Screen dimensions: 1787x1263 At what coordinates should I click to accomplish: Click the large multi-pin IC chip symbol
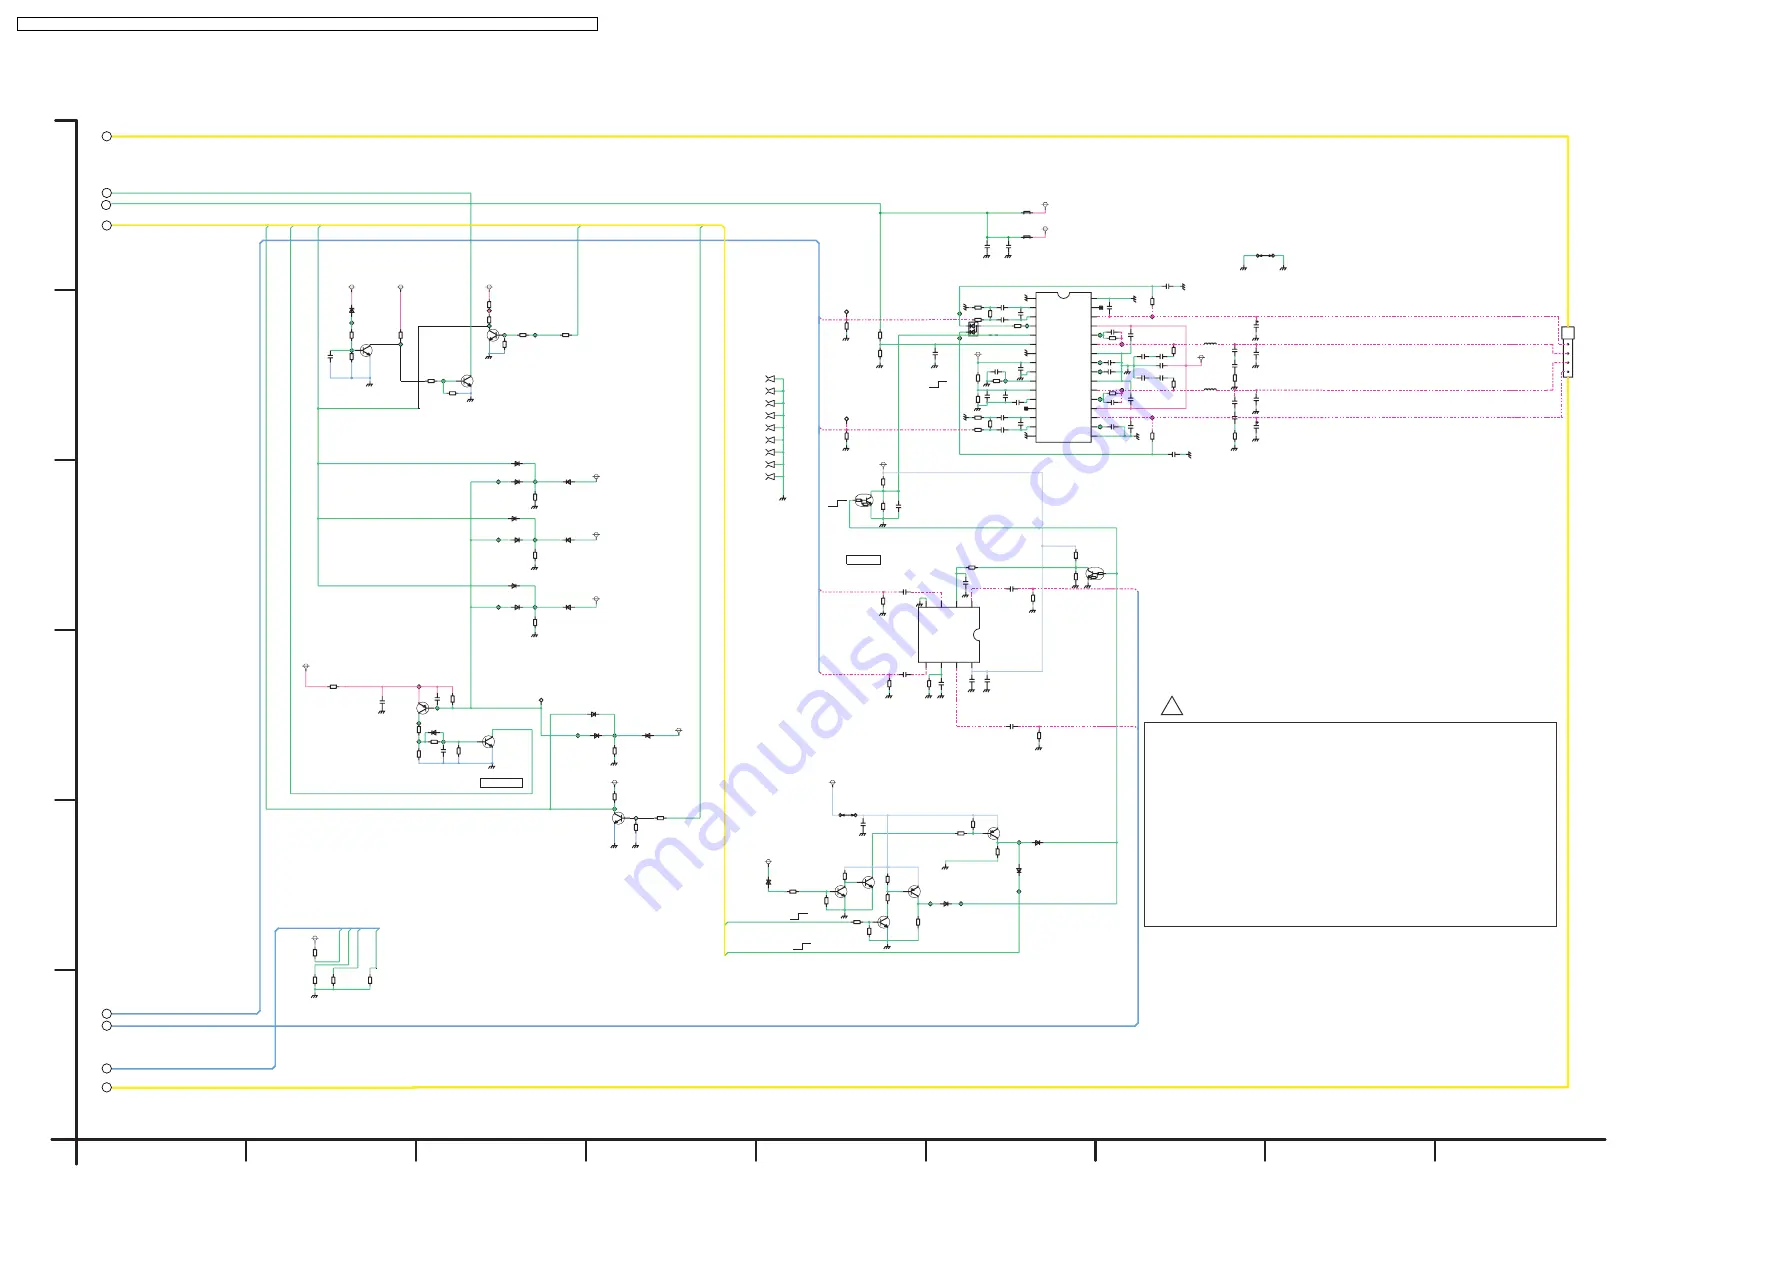pyautogui.click(x=1063, y=367)
